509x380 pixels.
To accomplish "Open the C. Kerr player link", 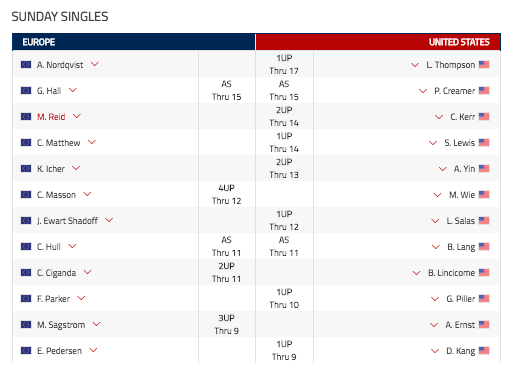I will (x=462, y=117).
